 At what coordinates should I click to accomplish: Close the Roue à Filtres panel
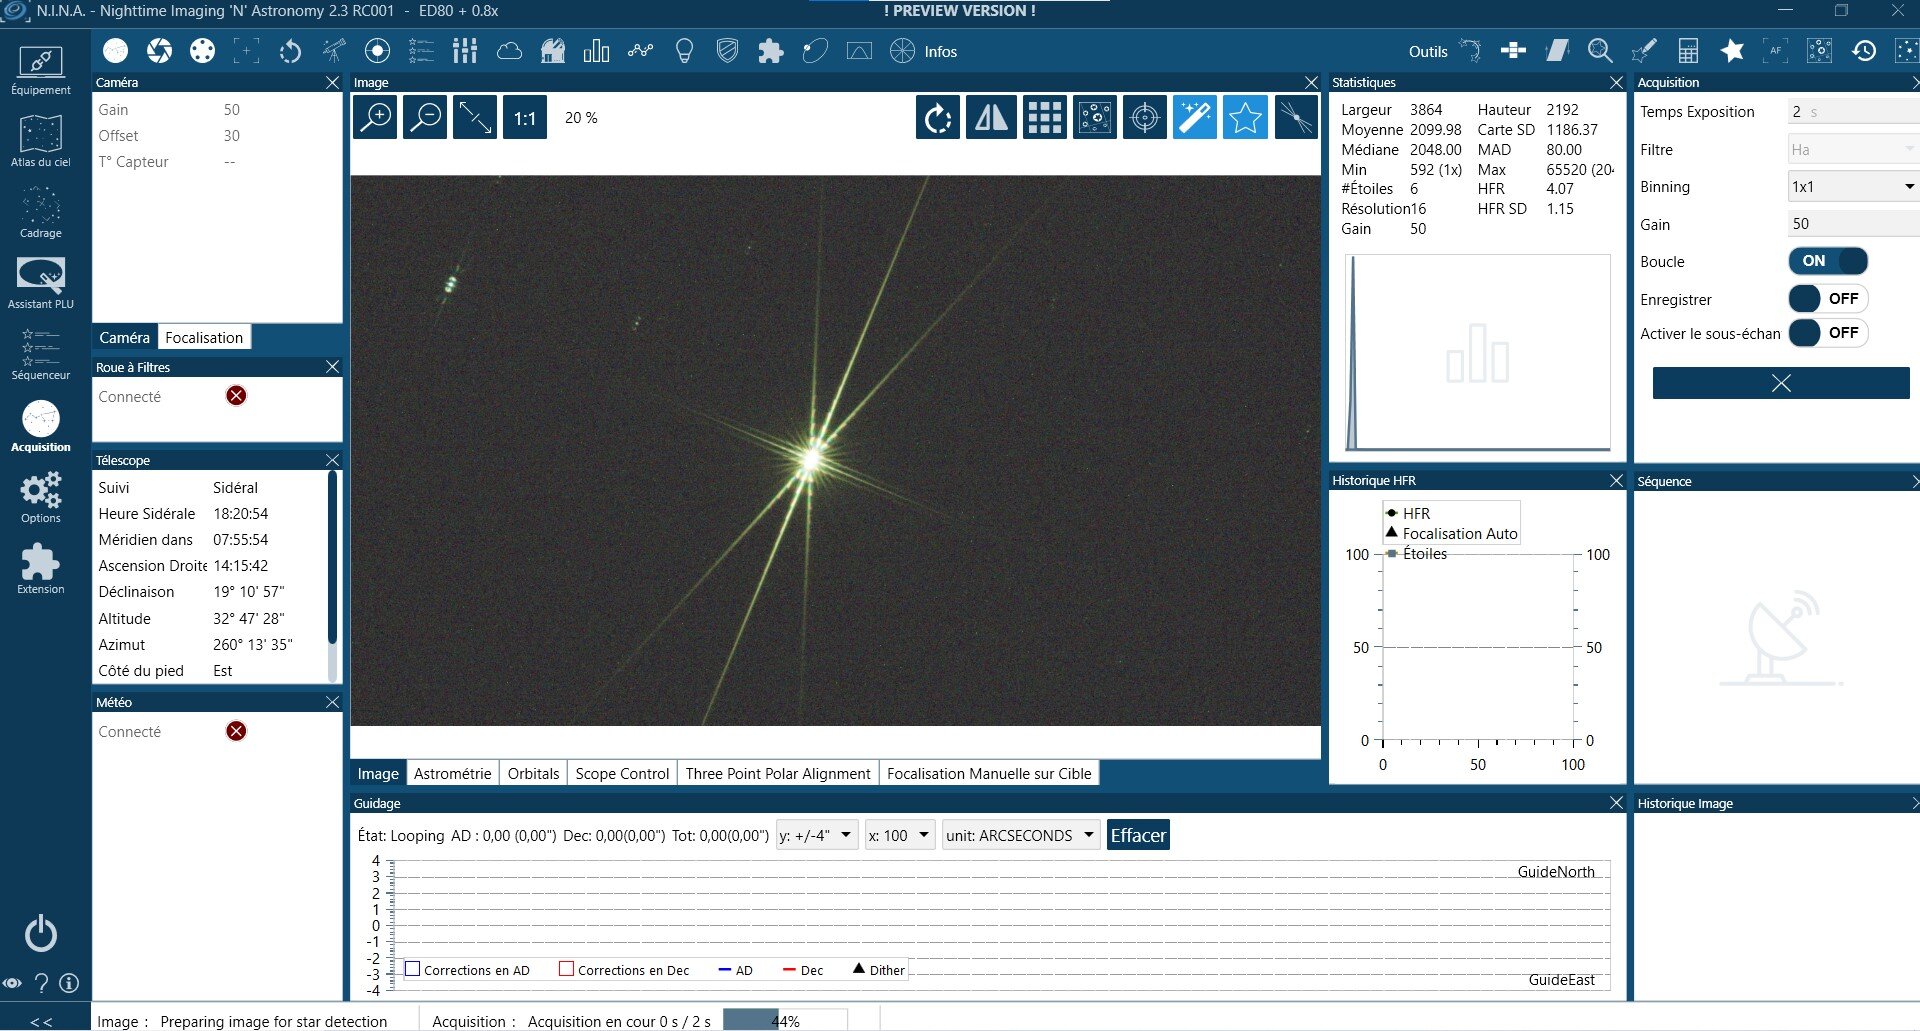point(333,367)
